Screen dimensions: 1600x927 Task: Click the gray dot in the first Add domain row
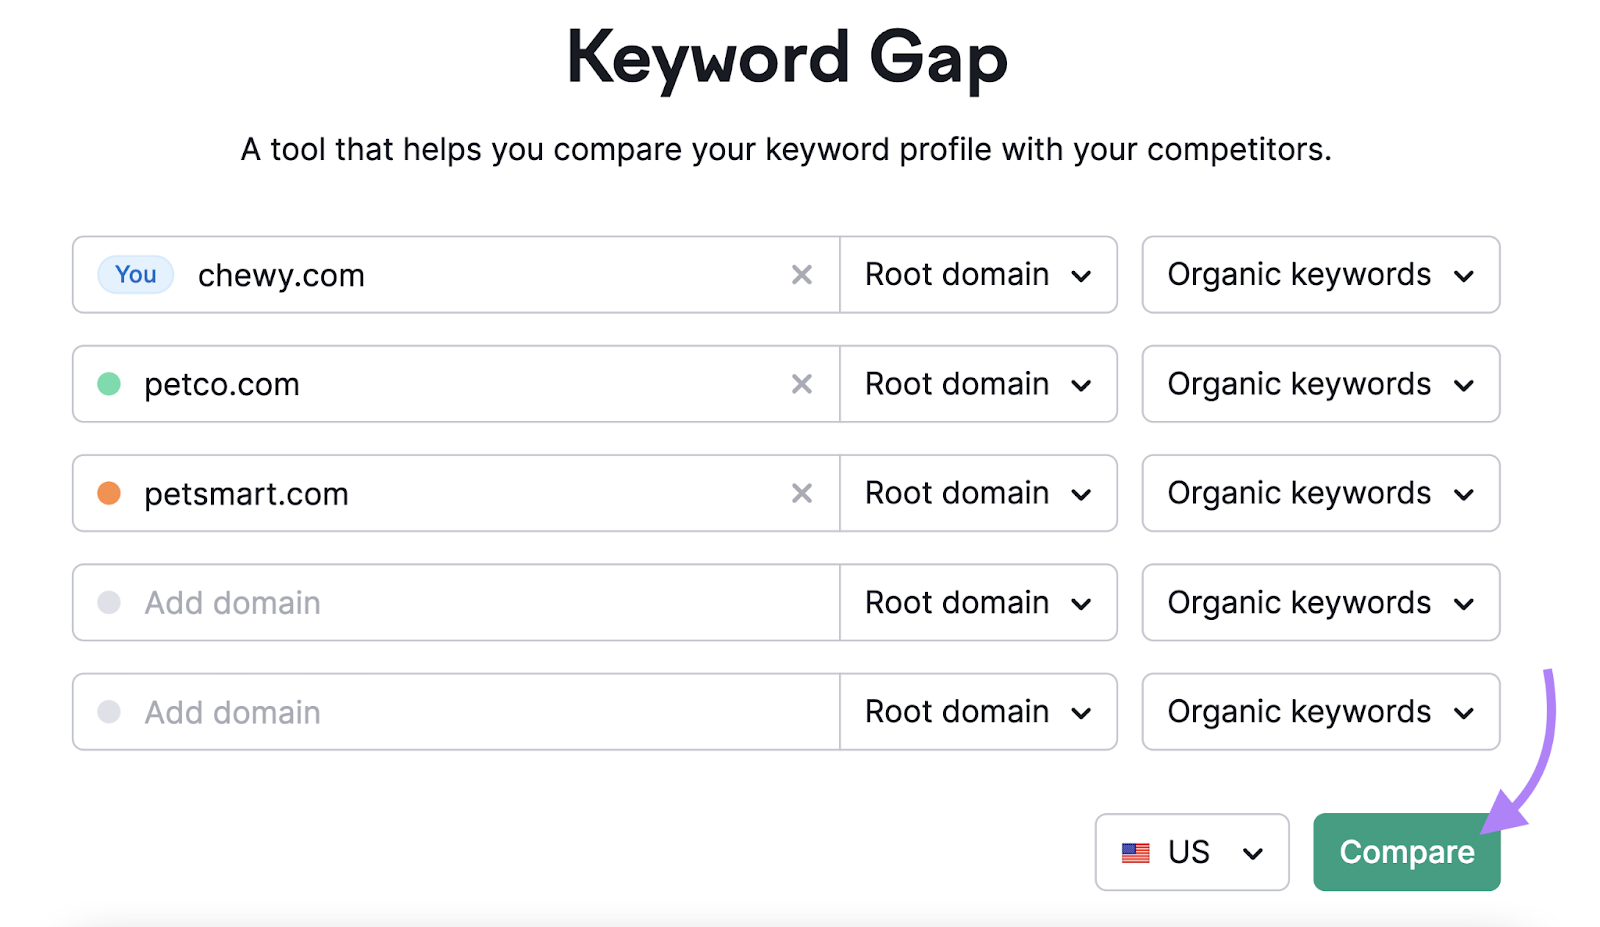coord(108,602)
